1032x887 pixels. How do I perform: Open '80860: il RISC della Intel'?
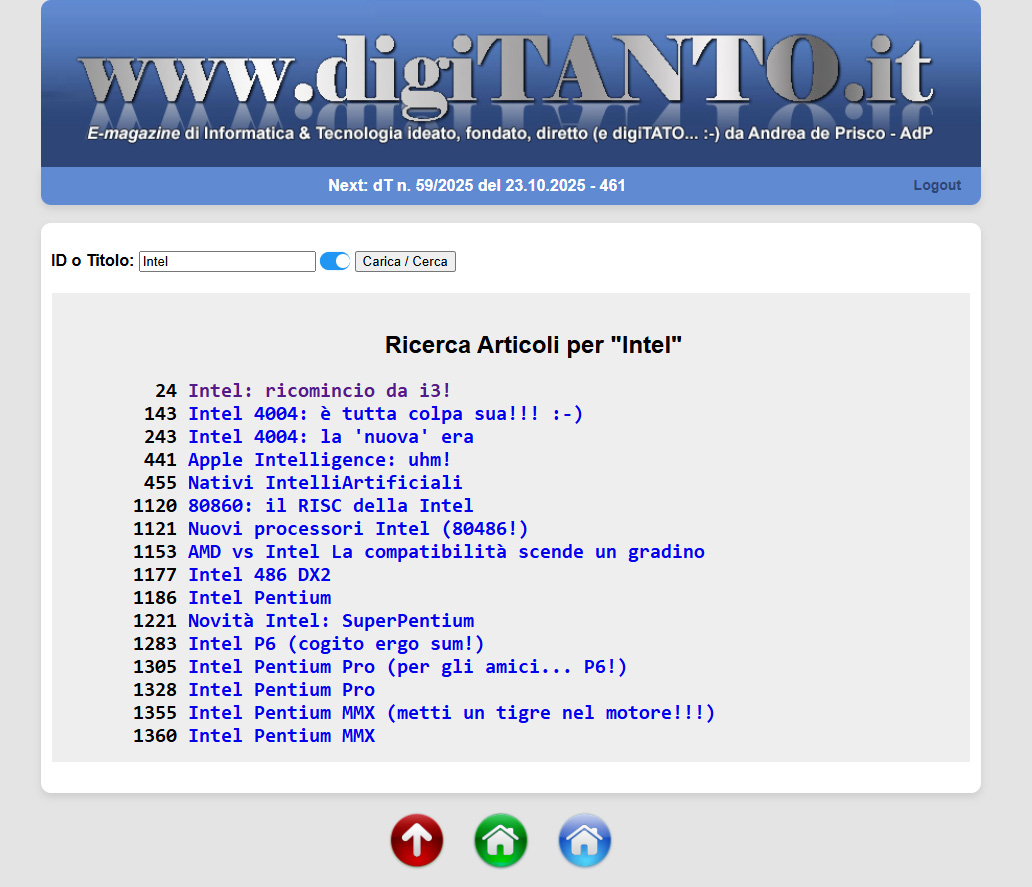[x=331, y=505]
